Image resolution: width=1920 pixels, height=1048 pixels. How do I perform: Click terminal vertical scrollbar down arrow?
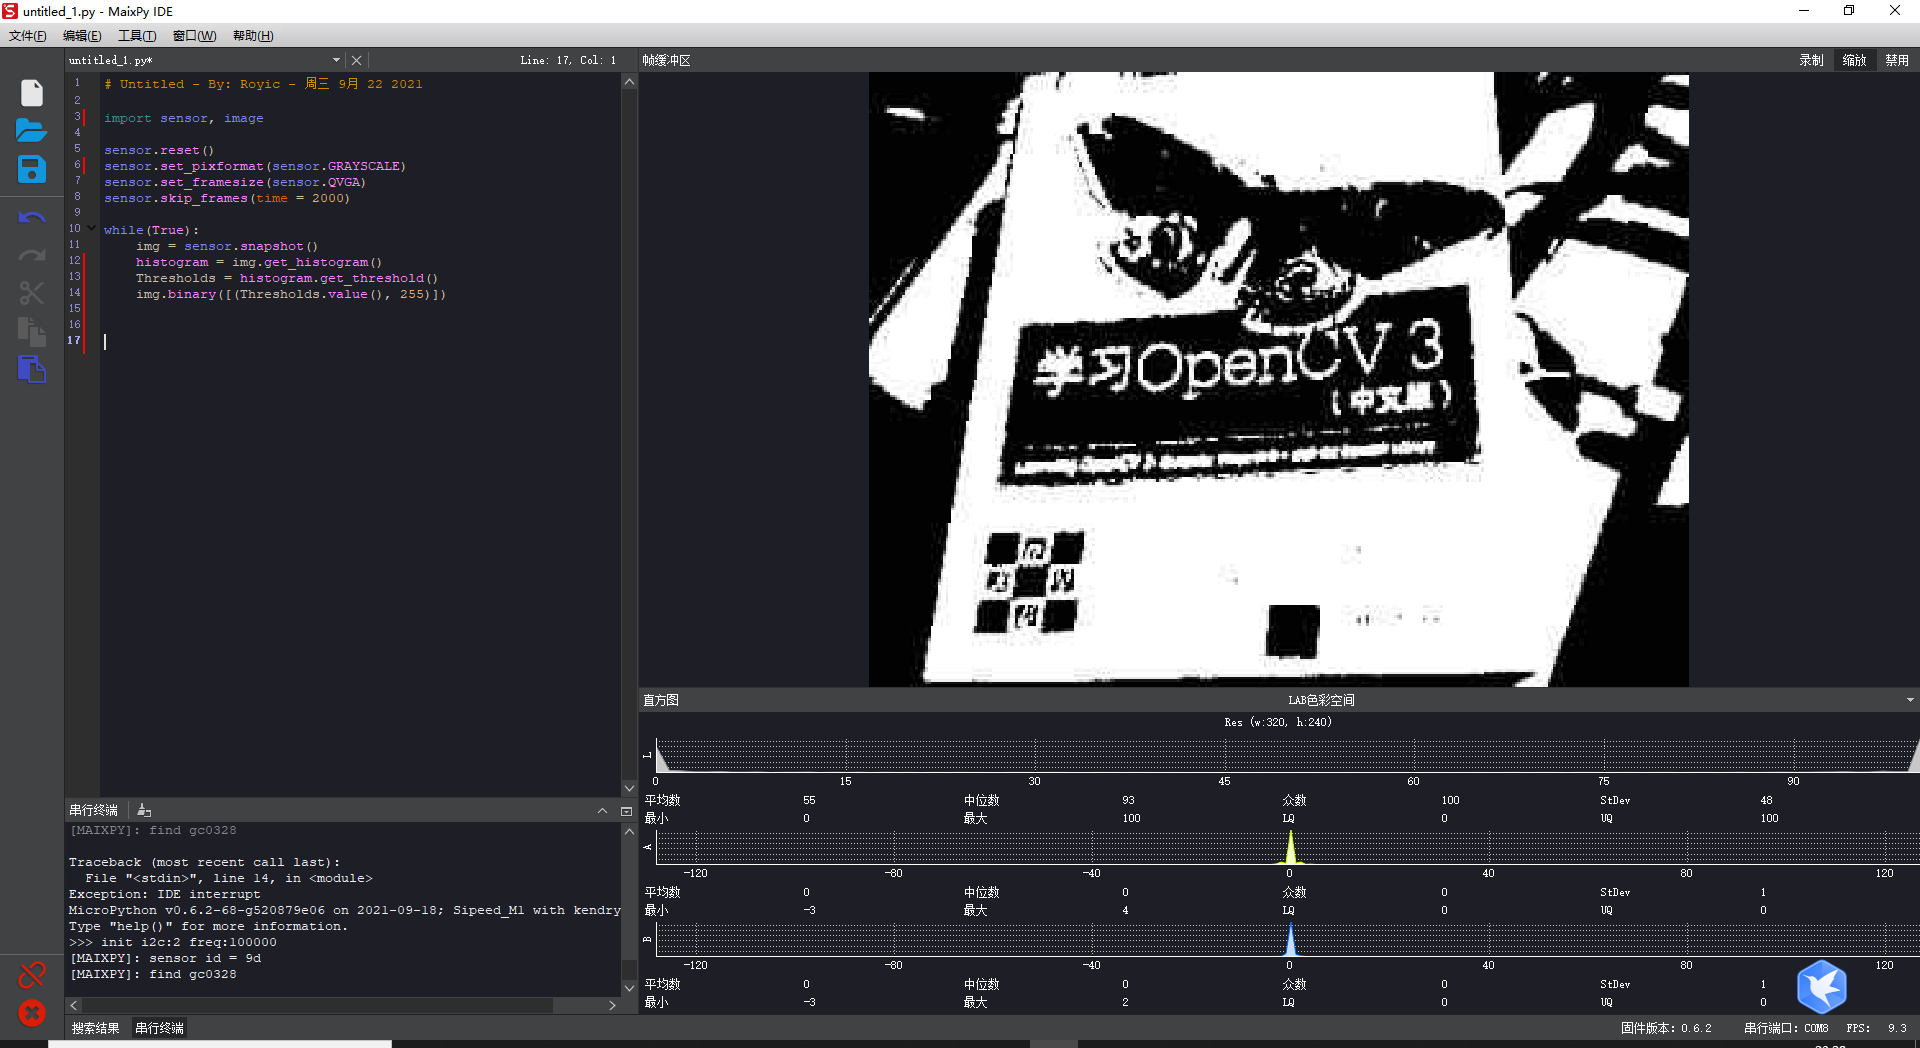(629, 988)
